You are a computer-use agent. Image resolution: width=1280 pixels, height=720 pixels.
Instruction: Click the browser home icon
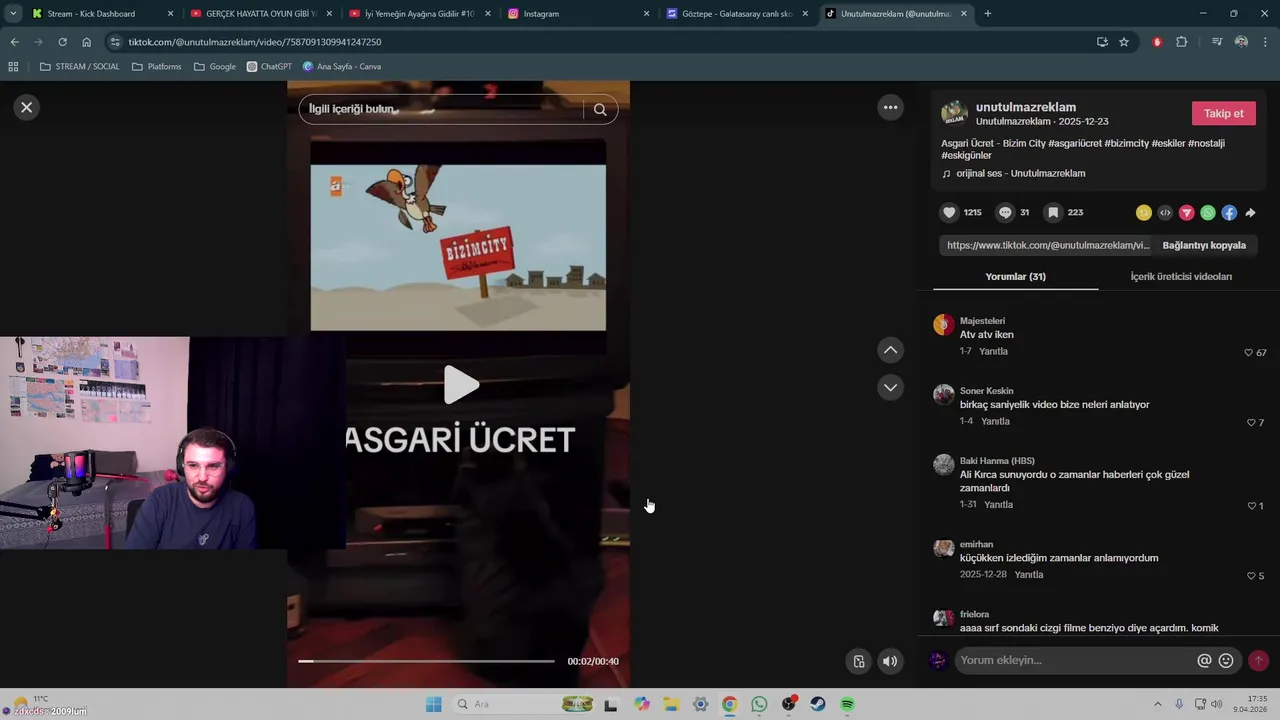coord(86,42)
